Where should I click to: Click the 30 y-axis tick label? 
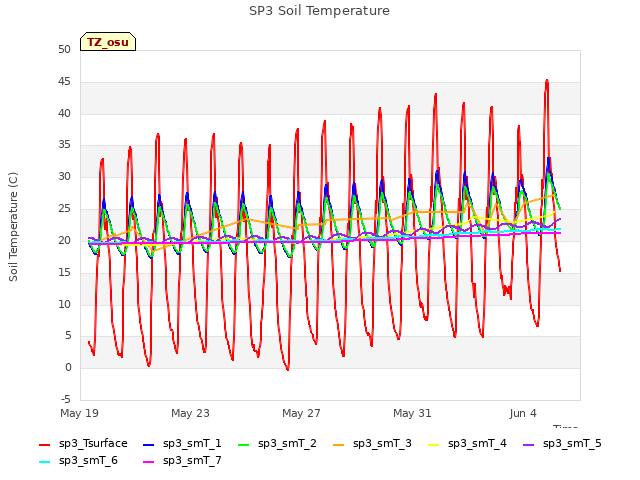tap(64, 177)
